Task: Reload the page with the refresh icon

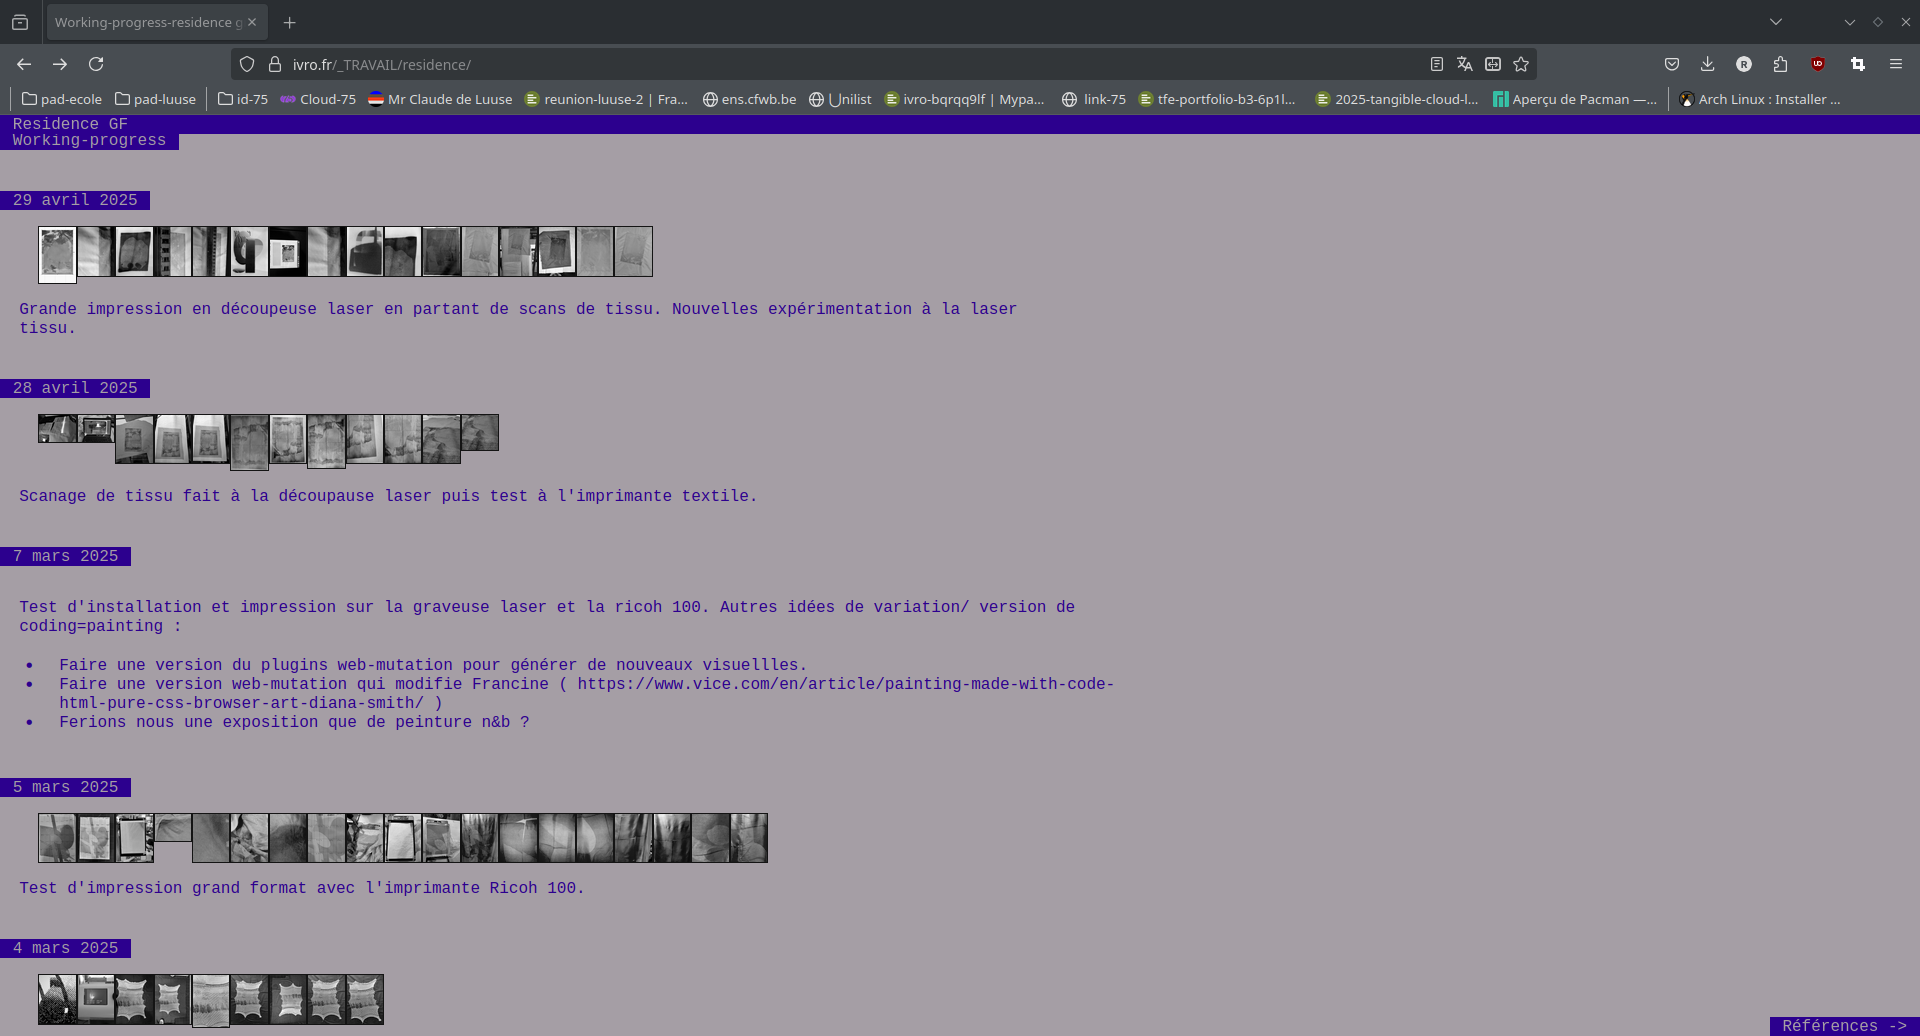Action: [96, 64]
